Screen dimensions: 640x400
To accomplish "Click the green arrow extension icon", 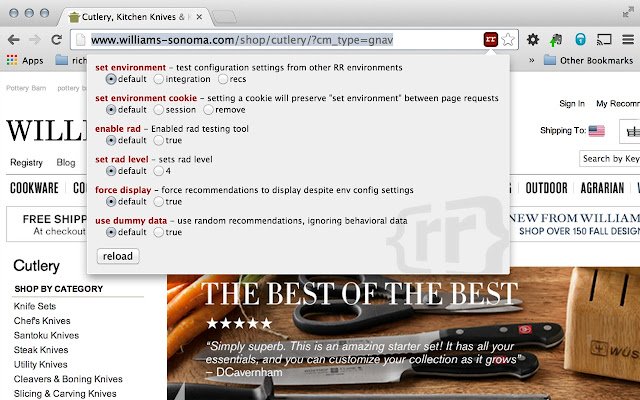I will (x=556, y=40).
